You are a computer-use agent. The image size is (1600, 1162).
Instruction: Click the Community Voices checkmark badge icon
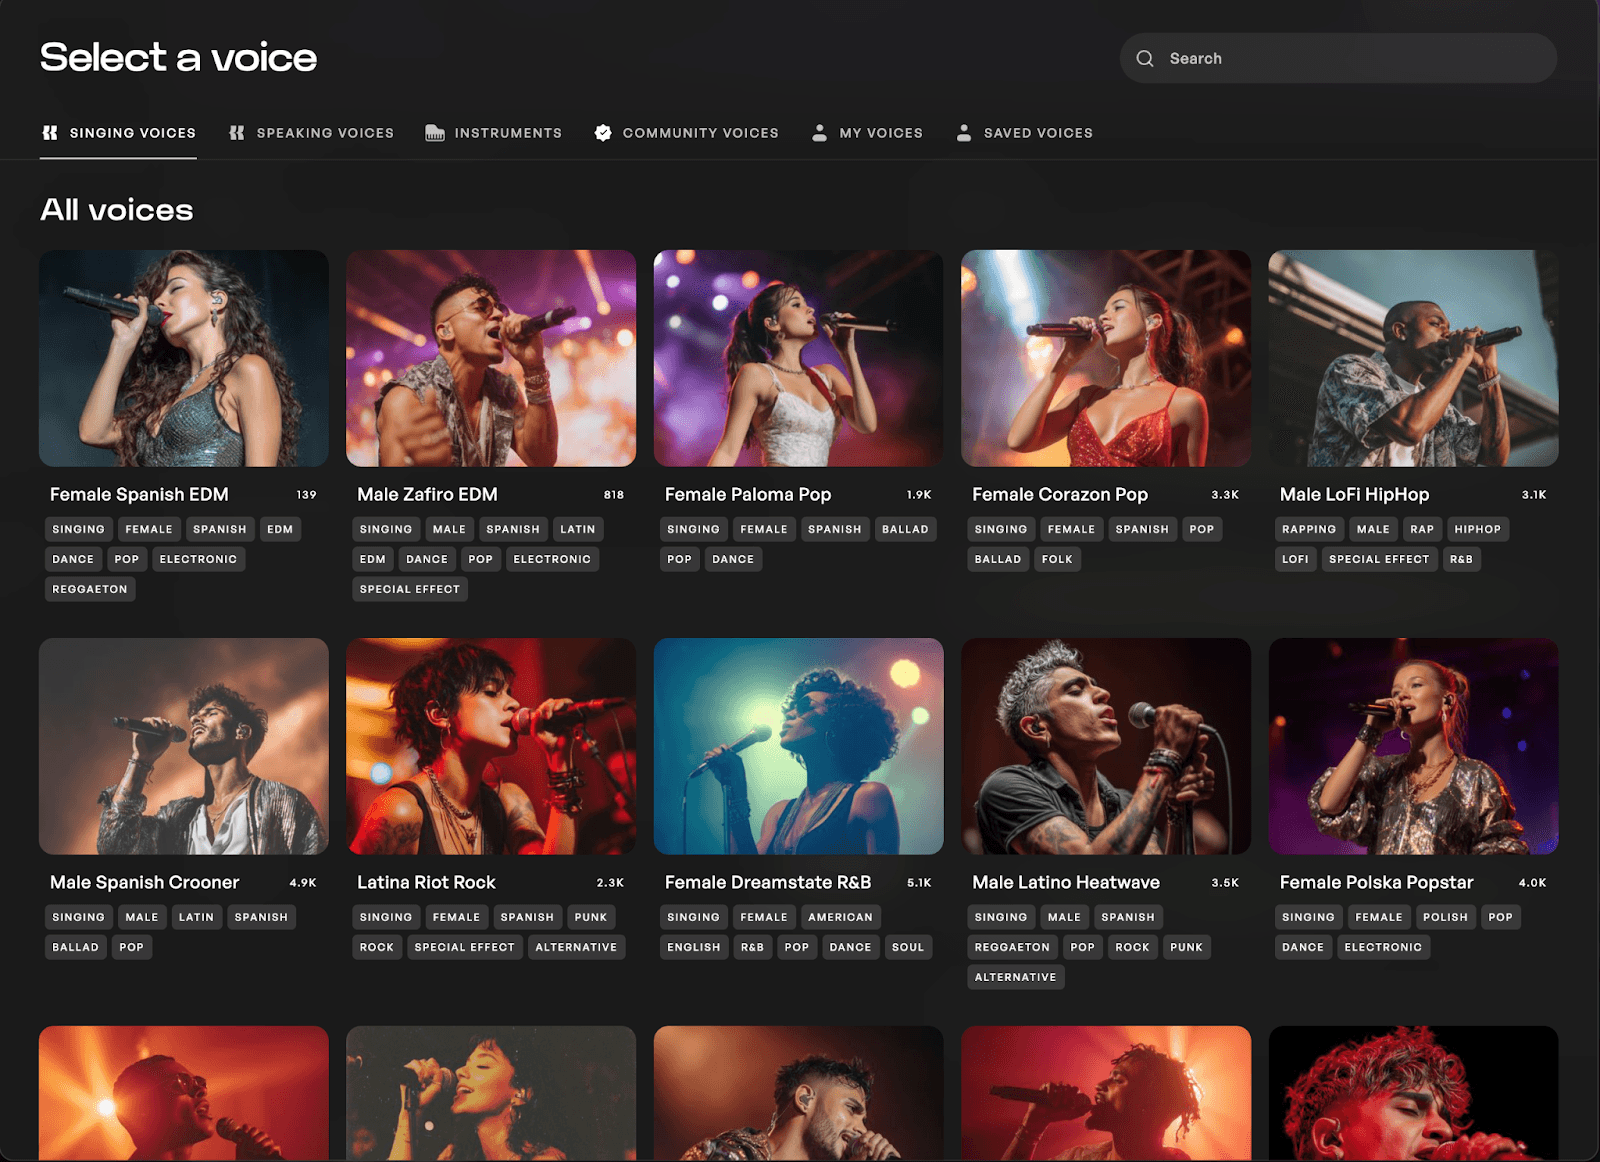coord(603,132)
